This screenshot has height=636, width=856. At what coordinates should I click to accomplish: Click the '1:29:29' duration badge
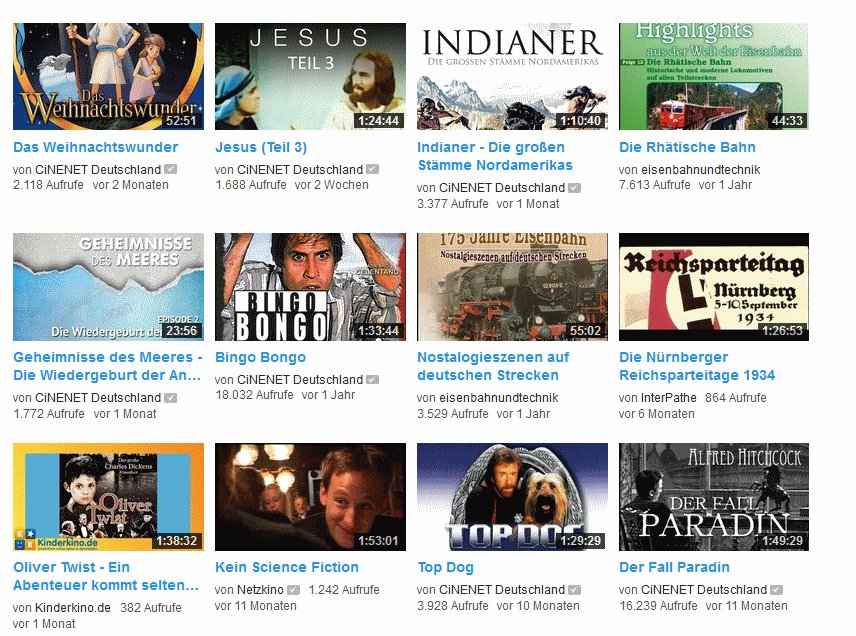coord(580,540)
